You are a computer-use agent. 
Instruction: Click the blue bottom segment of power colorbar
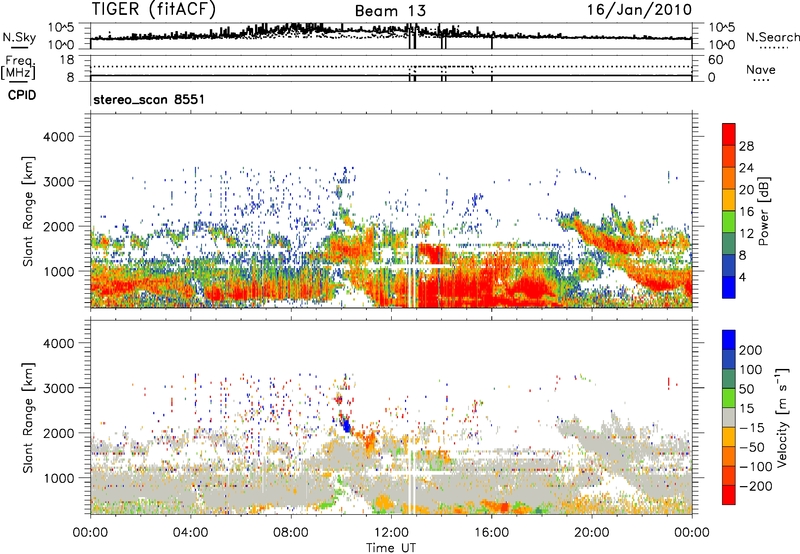click(x=729, y=287)
